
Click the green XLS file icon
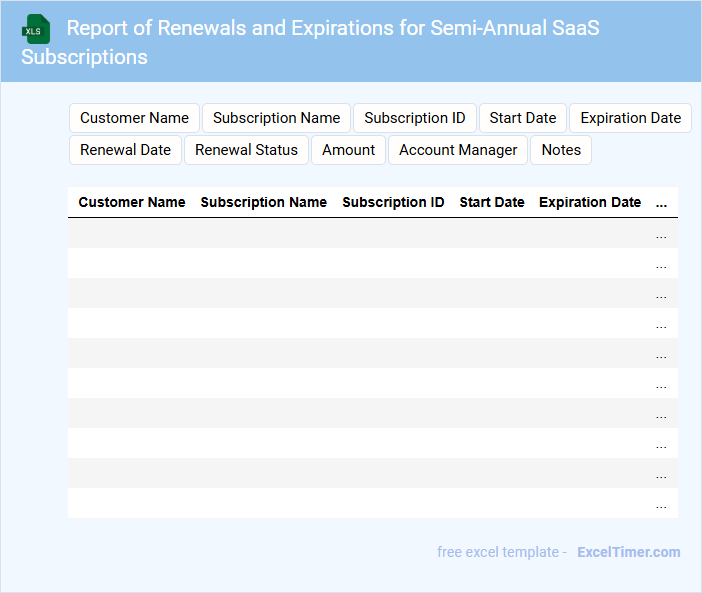(x=36, y=29)
